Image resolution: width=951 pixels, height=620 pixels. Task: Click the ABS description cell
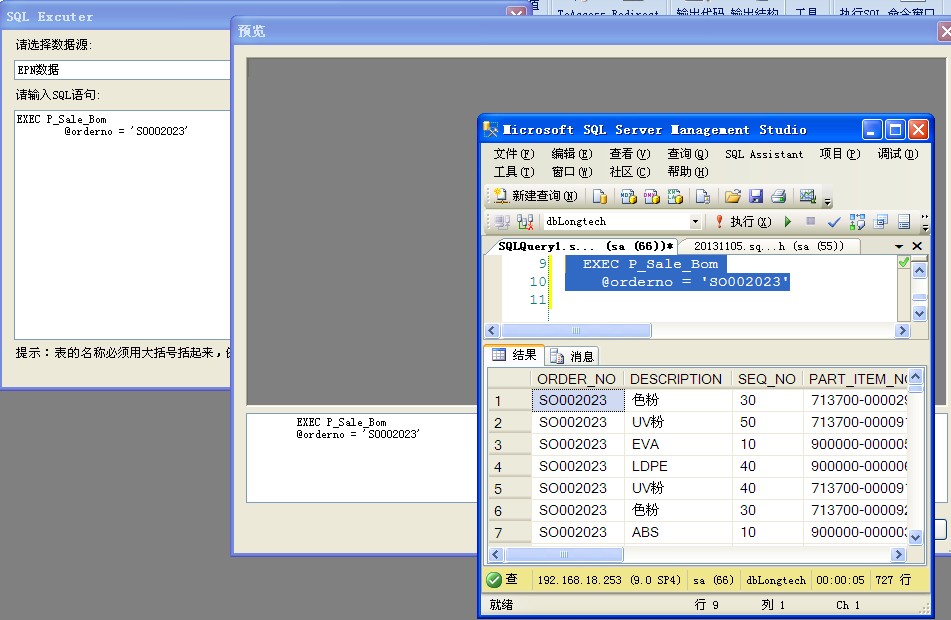[678, 532]
